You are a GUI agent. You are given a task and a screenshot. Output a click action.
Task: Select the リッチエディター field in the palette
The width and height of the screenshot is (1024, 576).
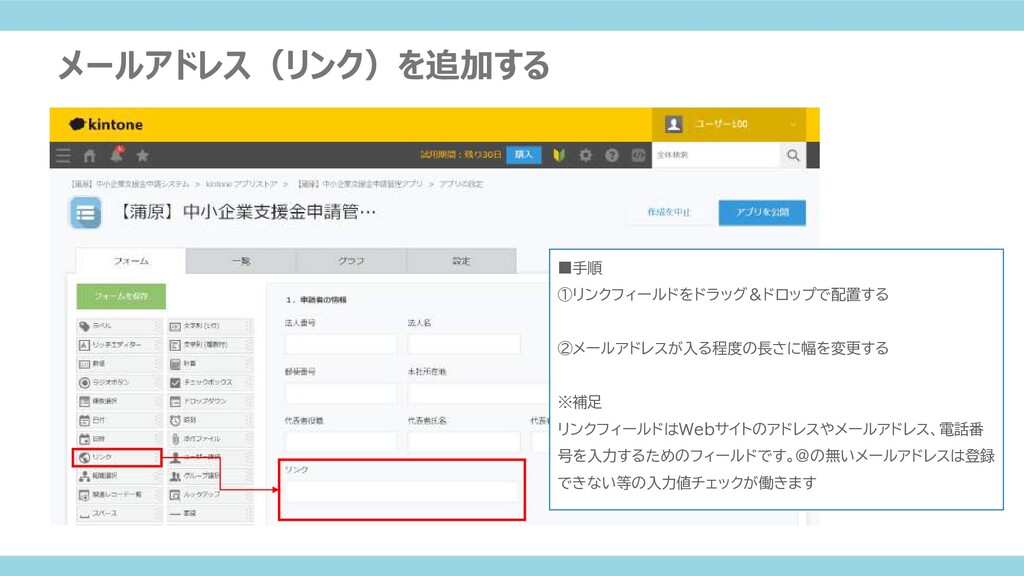[x=118, y=345]
